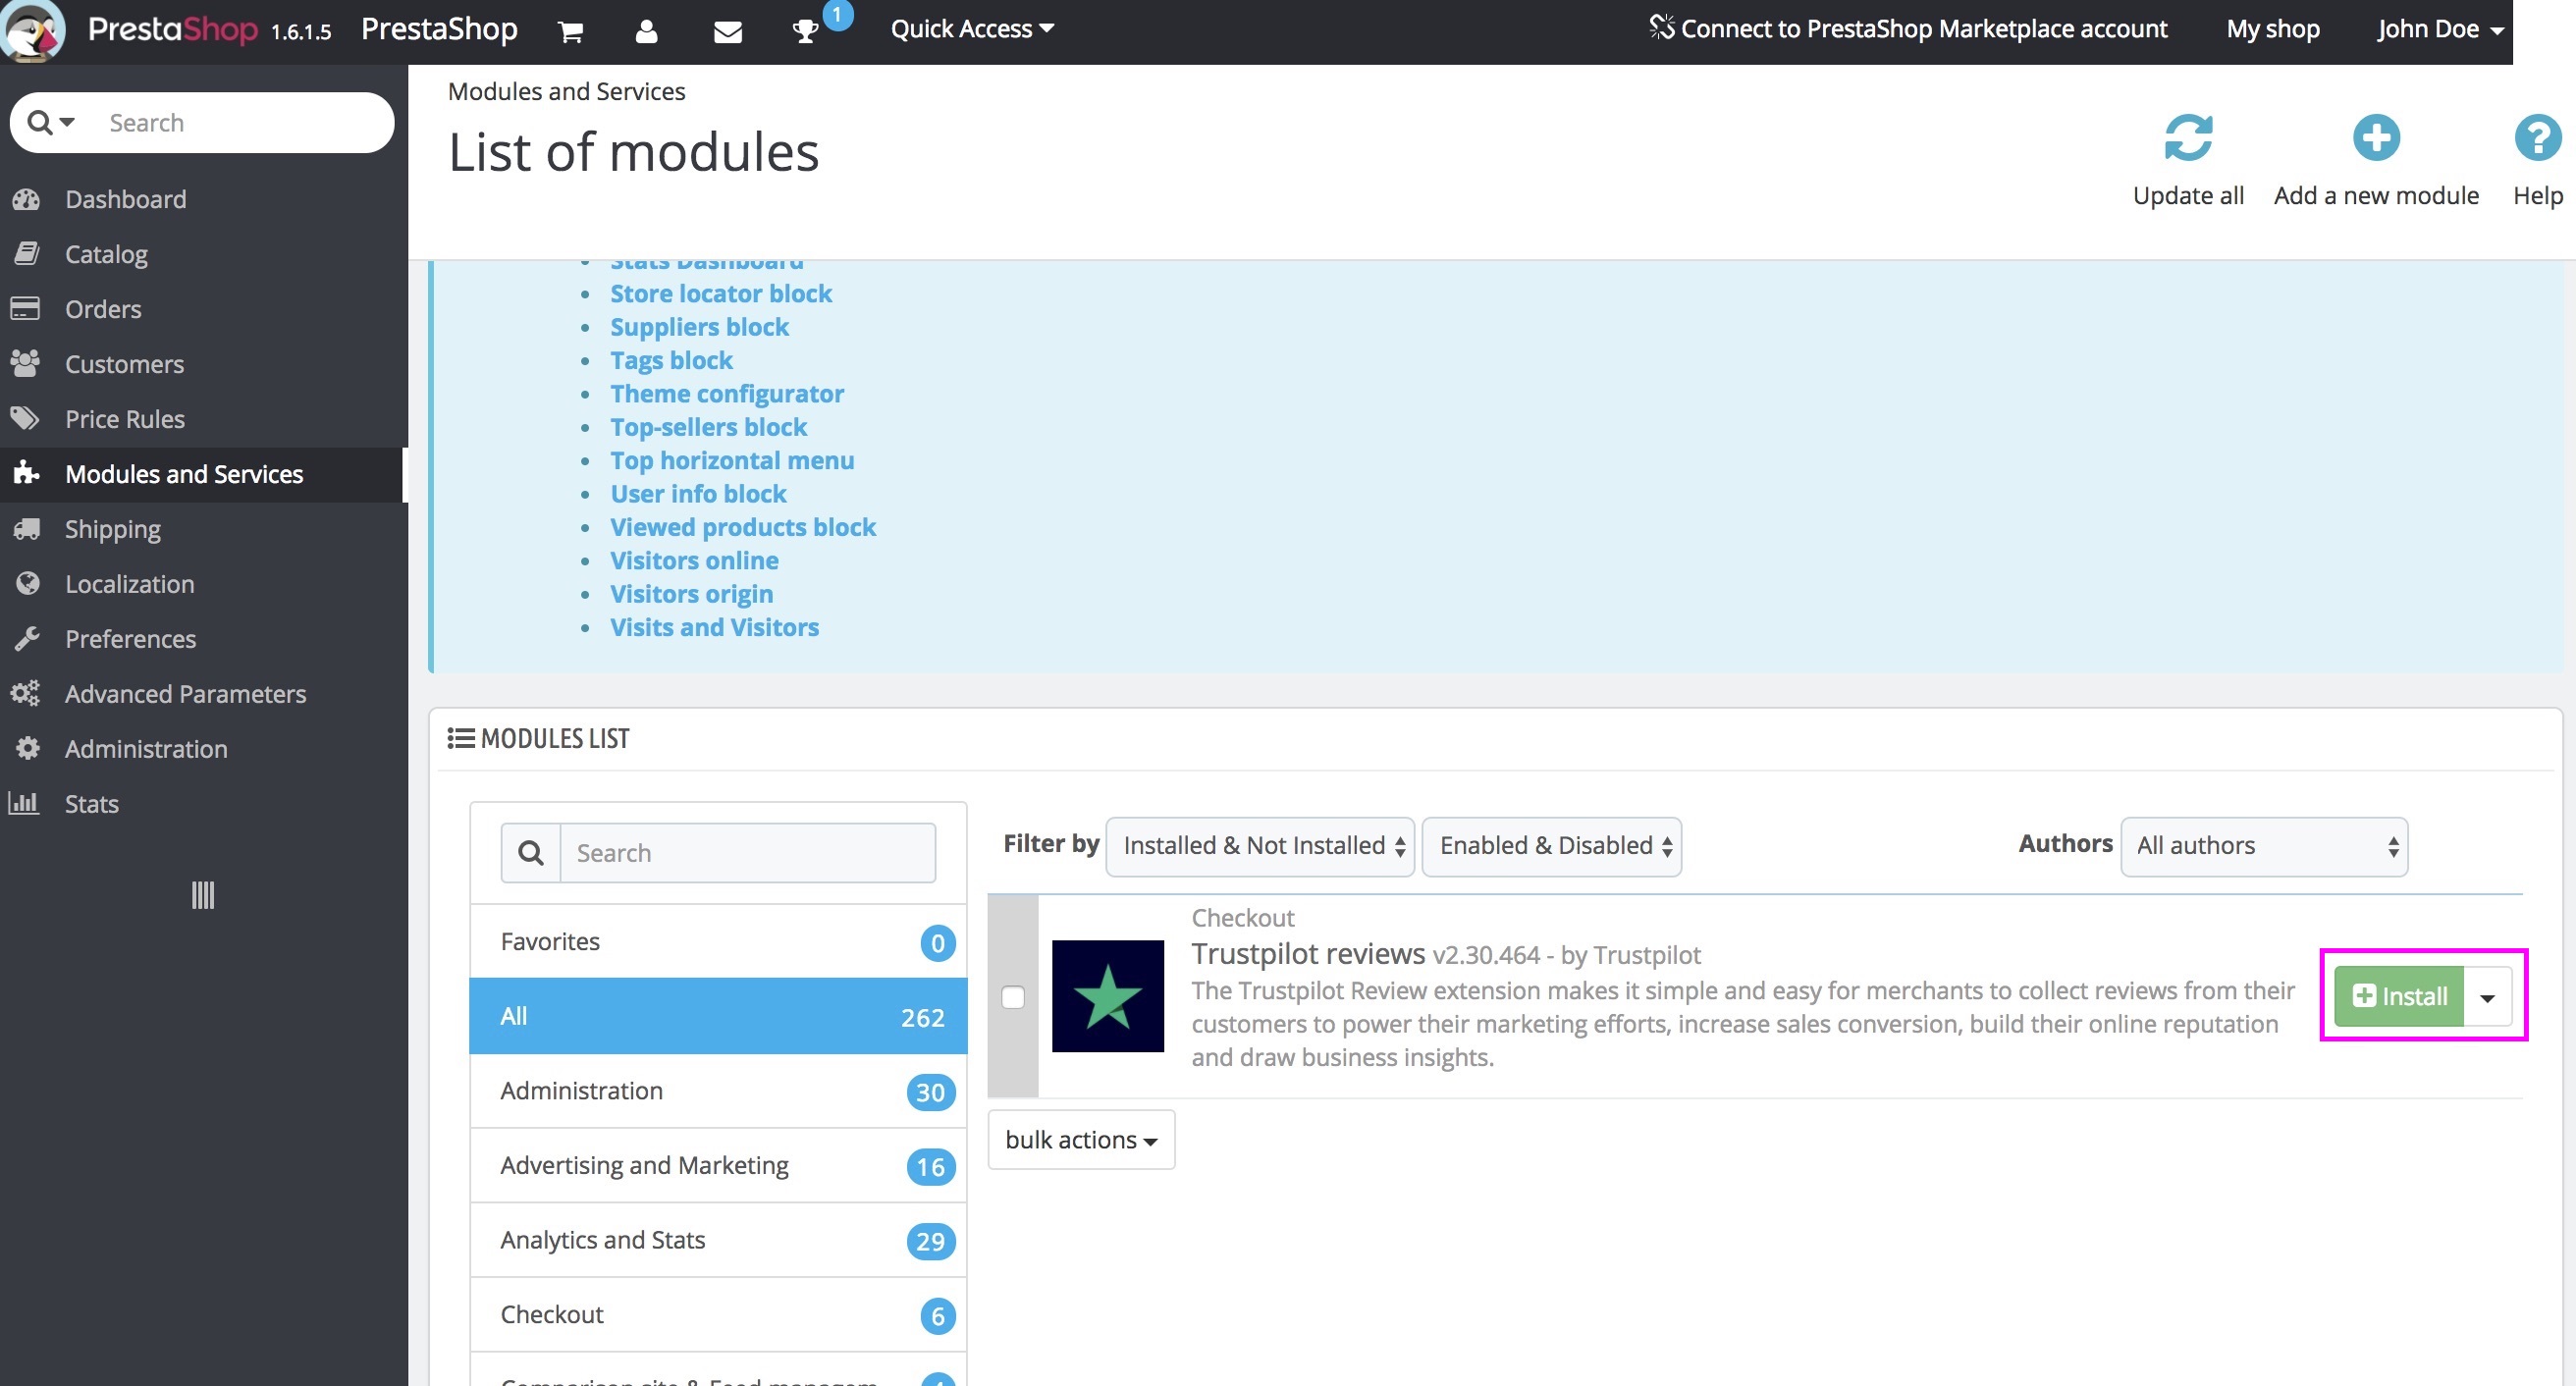The width and height of the screenshot is (2576, 1386).
Task: Select the Checkout module category
Action: [x=718, y=1315]
